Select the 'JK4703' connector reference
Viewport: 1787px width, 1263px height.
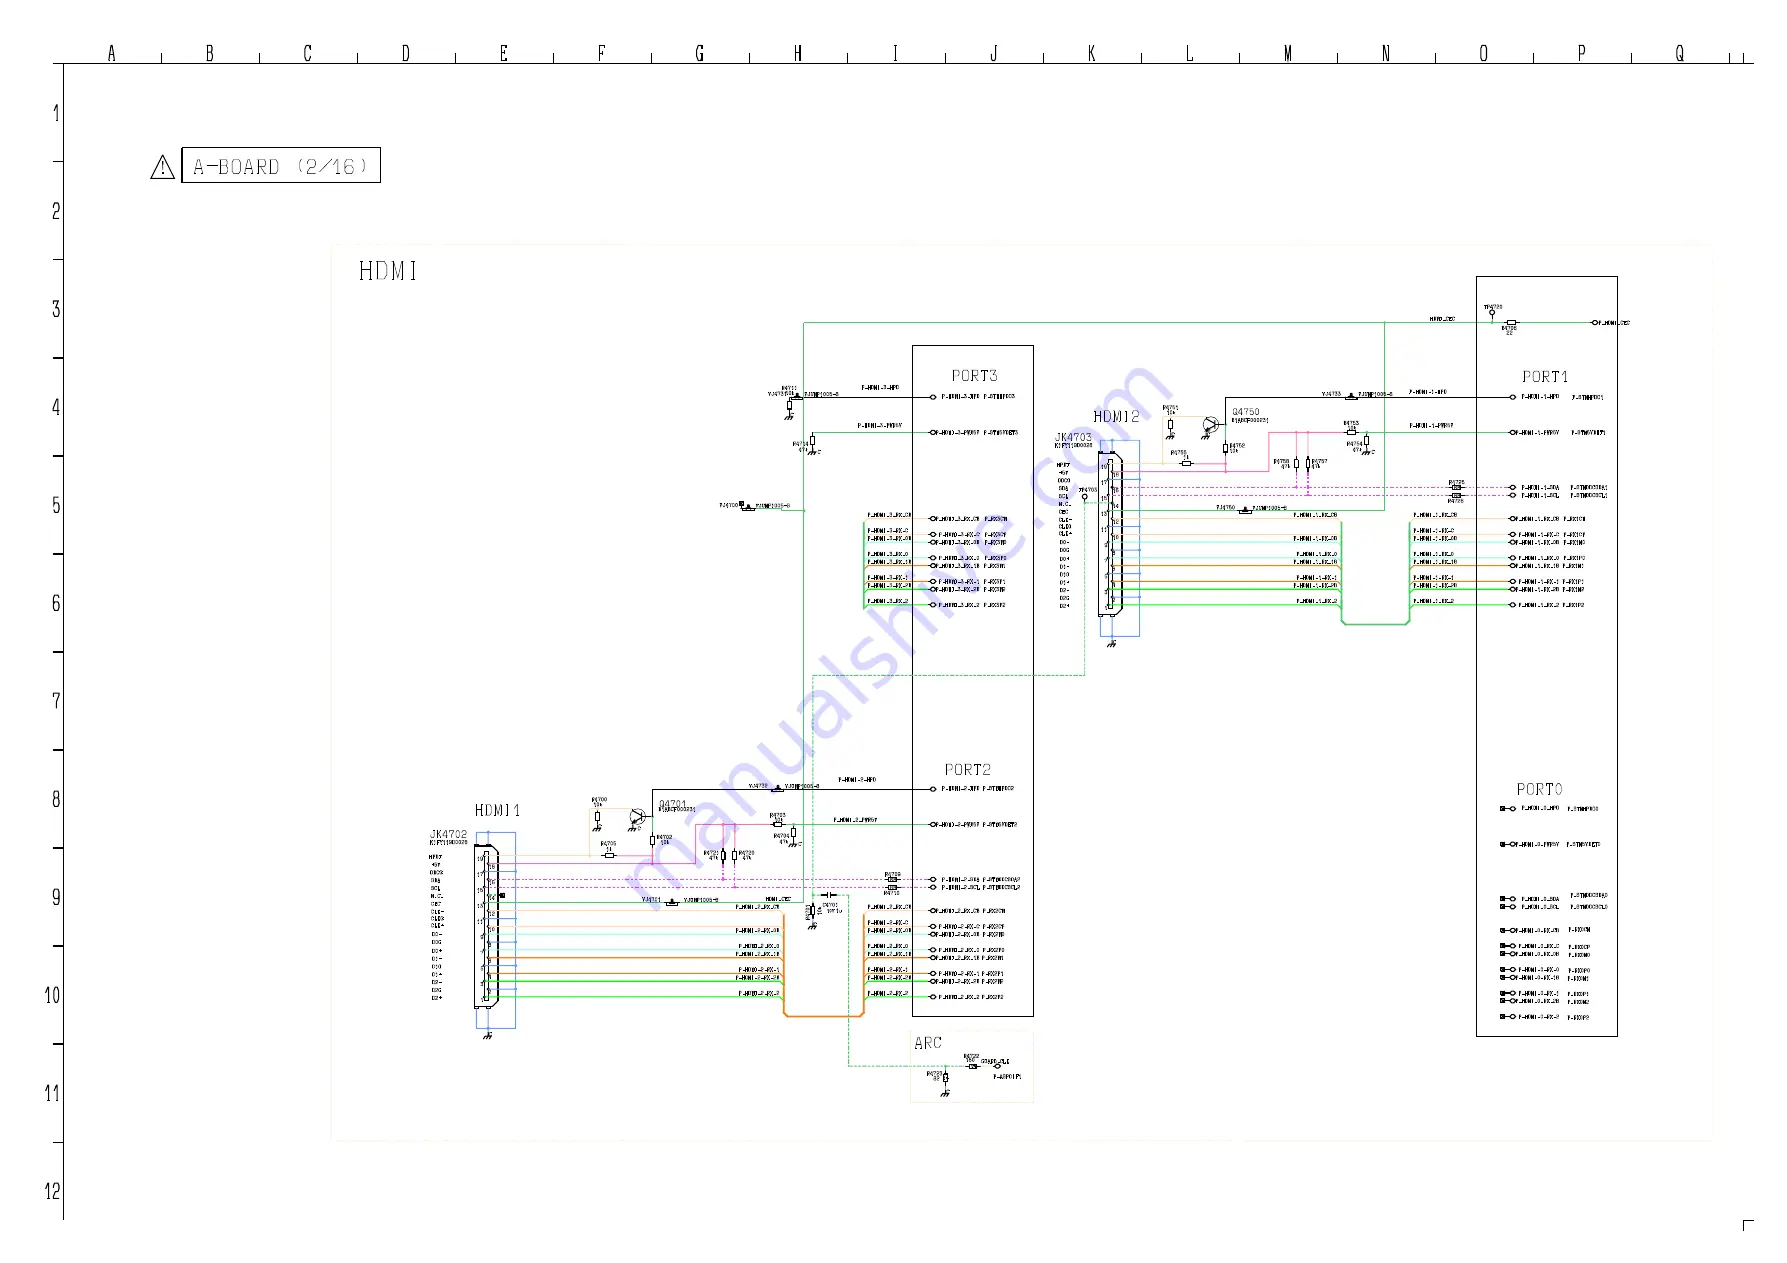(x=1074, y=438)
